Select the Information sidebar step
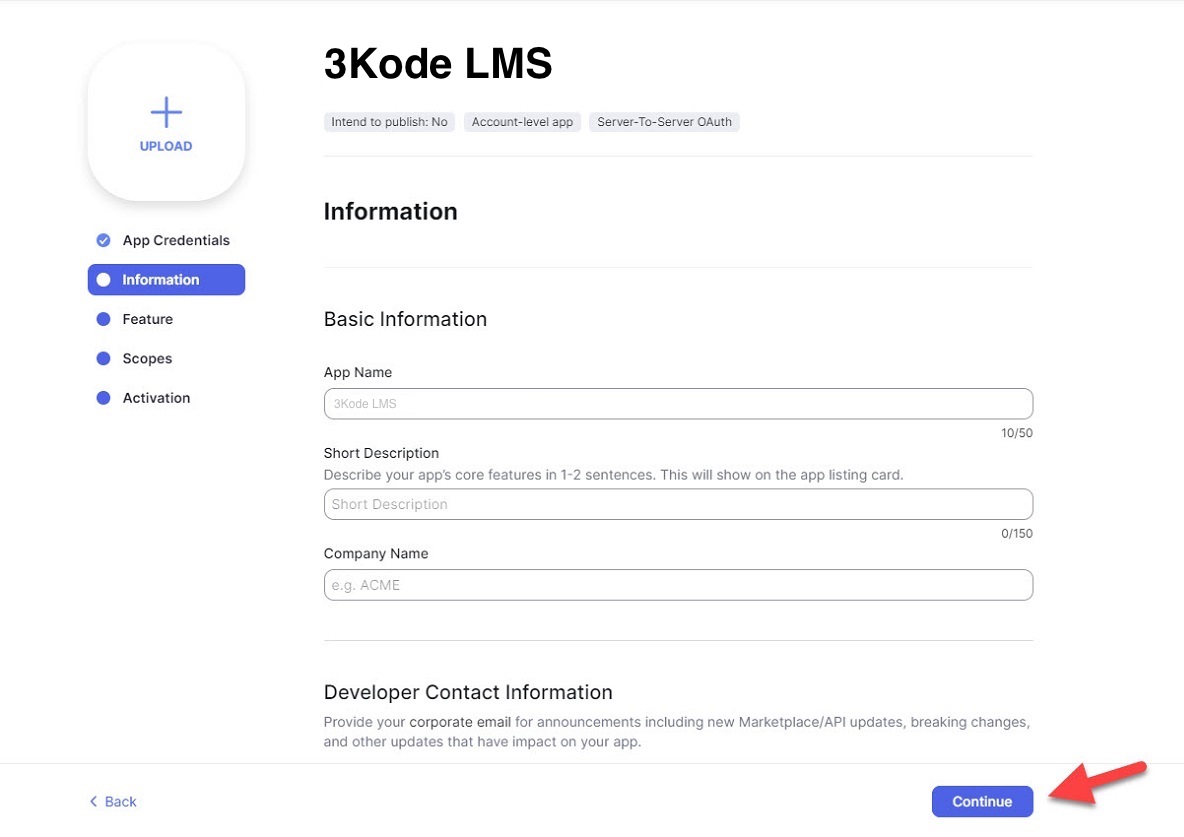 (161, 280)
